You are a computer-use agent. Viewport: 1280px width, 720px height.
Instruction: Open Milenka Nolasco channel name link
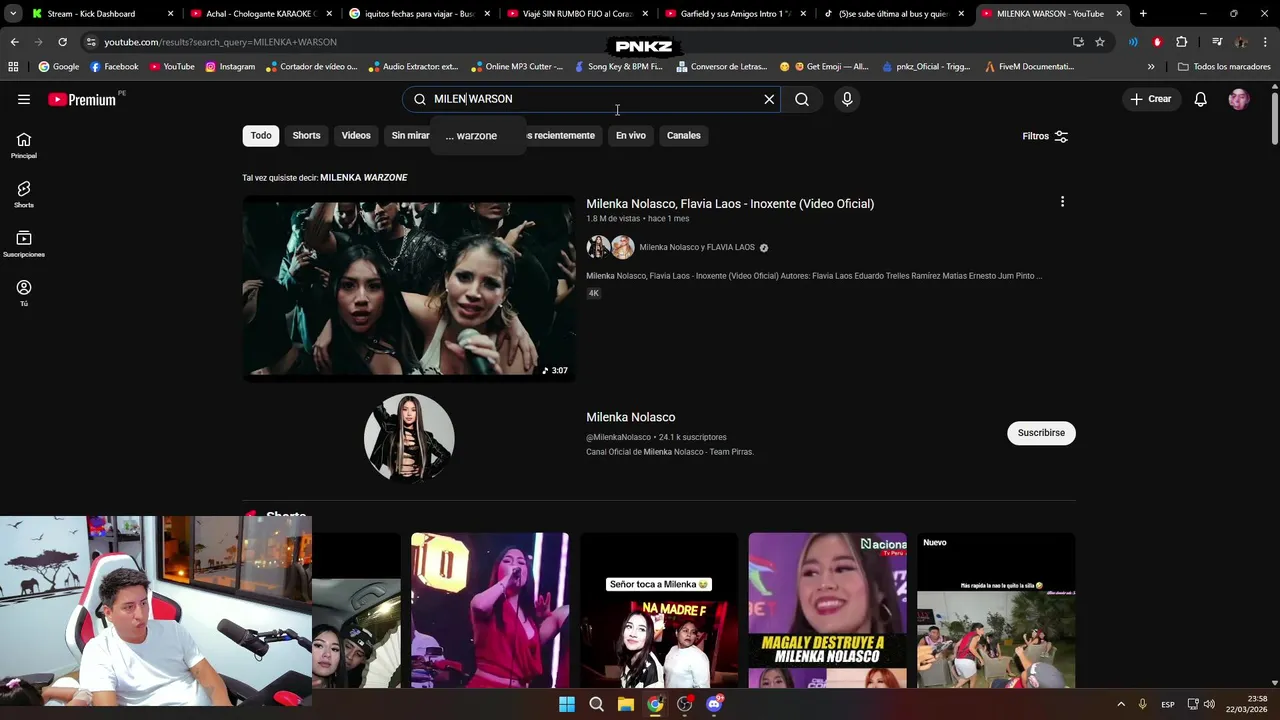pyautogui.click(x=631, y=417)
